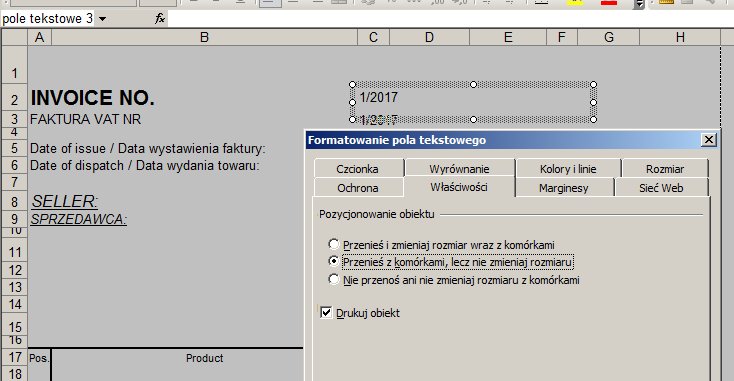
Task: Switch to the Ochrona tab
Action: 358,188
